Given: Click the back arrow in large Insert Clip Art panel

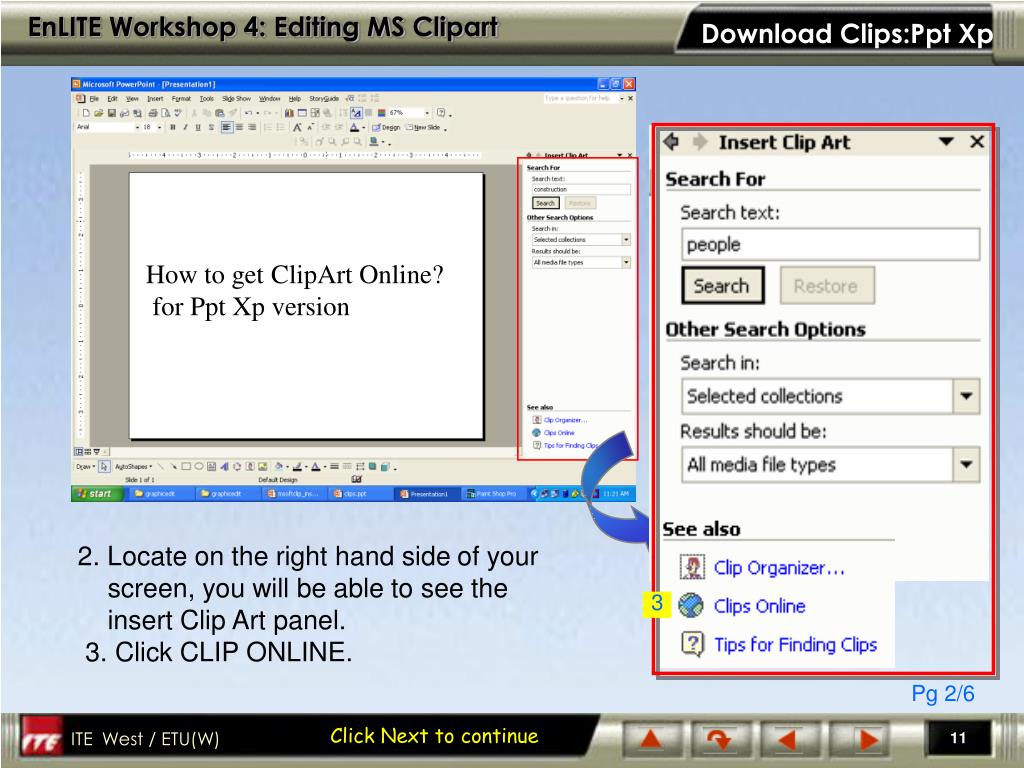Looking at the screenshot, I should (x=671, y=141).
